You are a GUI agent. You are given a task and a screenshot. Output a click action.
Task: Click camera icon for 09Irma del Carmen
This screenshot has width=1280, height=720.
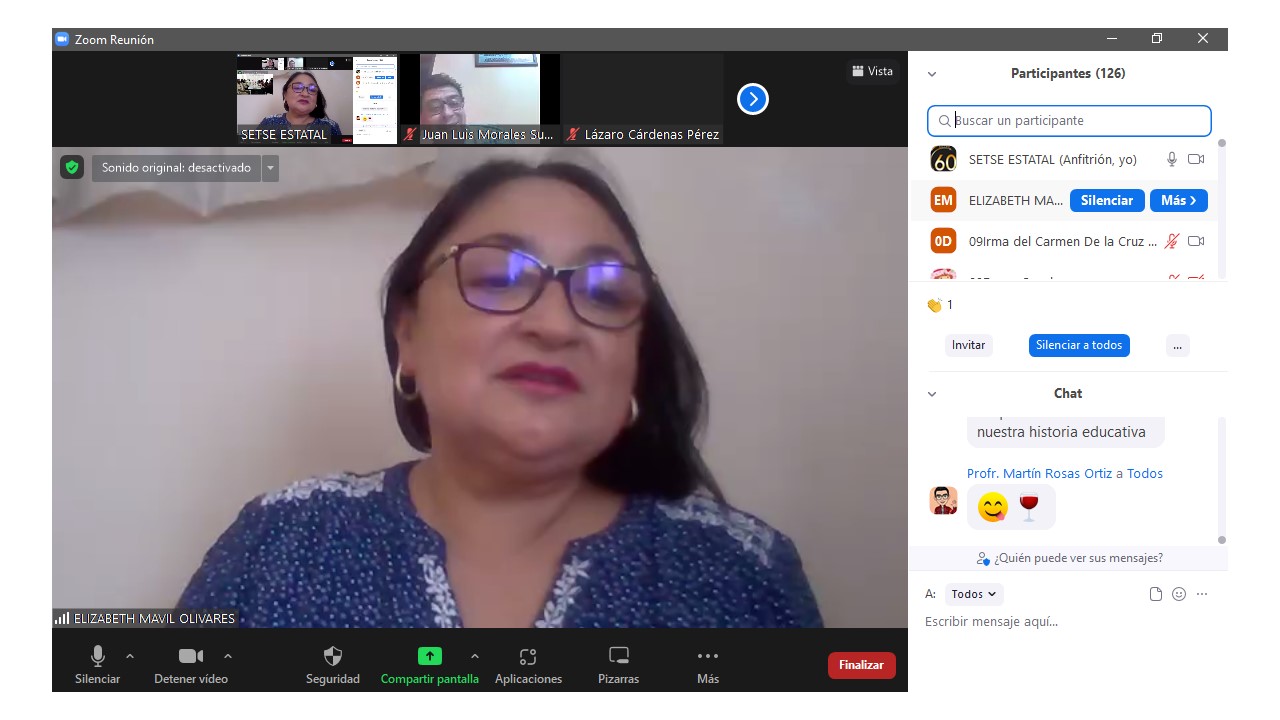point(1196,241)
